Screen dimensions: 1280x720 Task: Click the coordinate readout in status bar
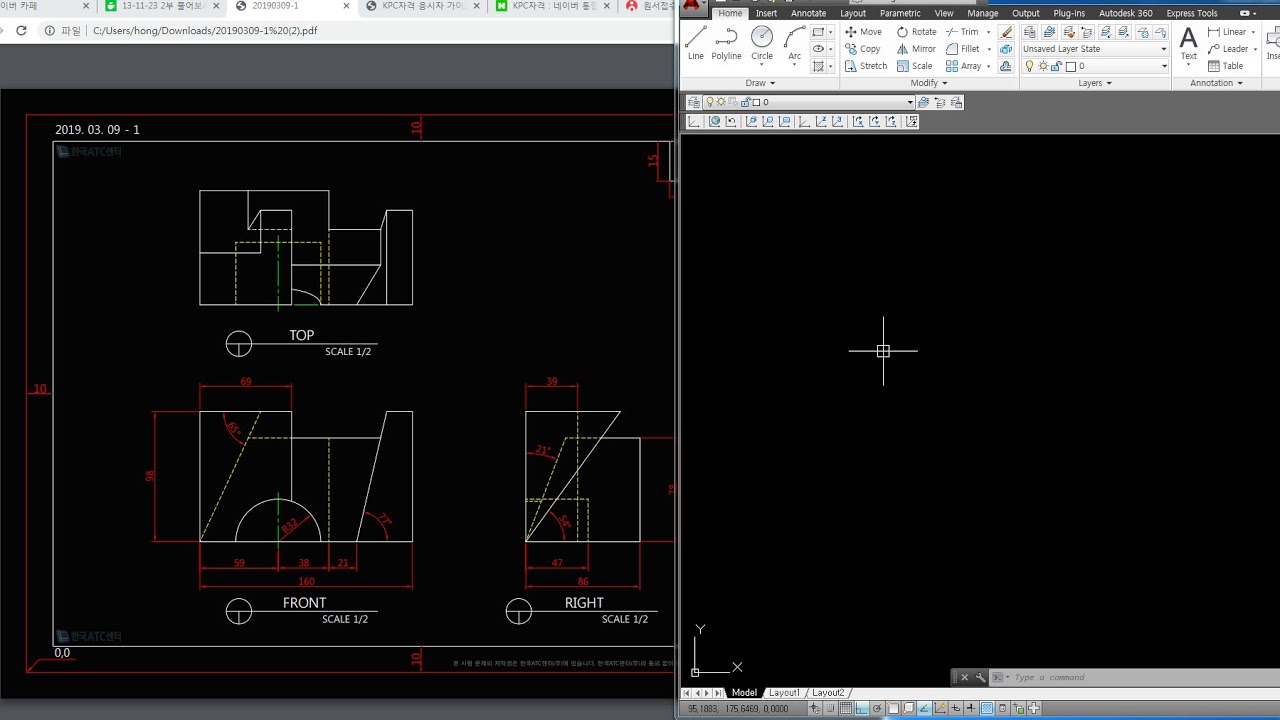(x=738, y=709)
